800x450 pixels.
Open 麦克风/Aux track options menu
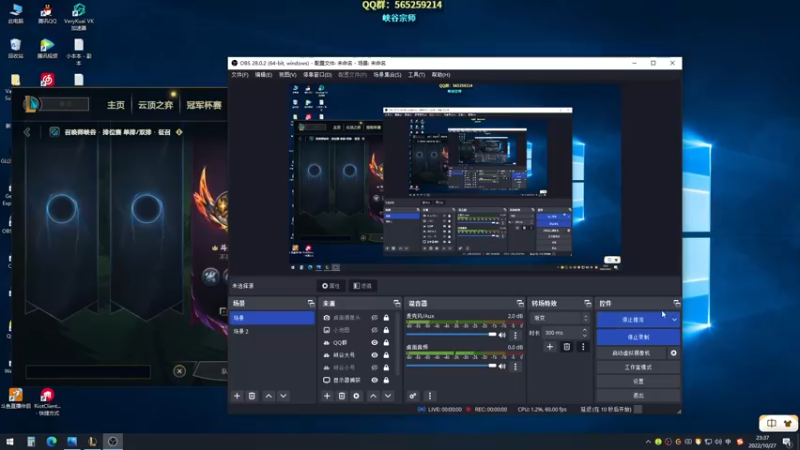[515, 335]
